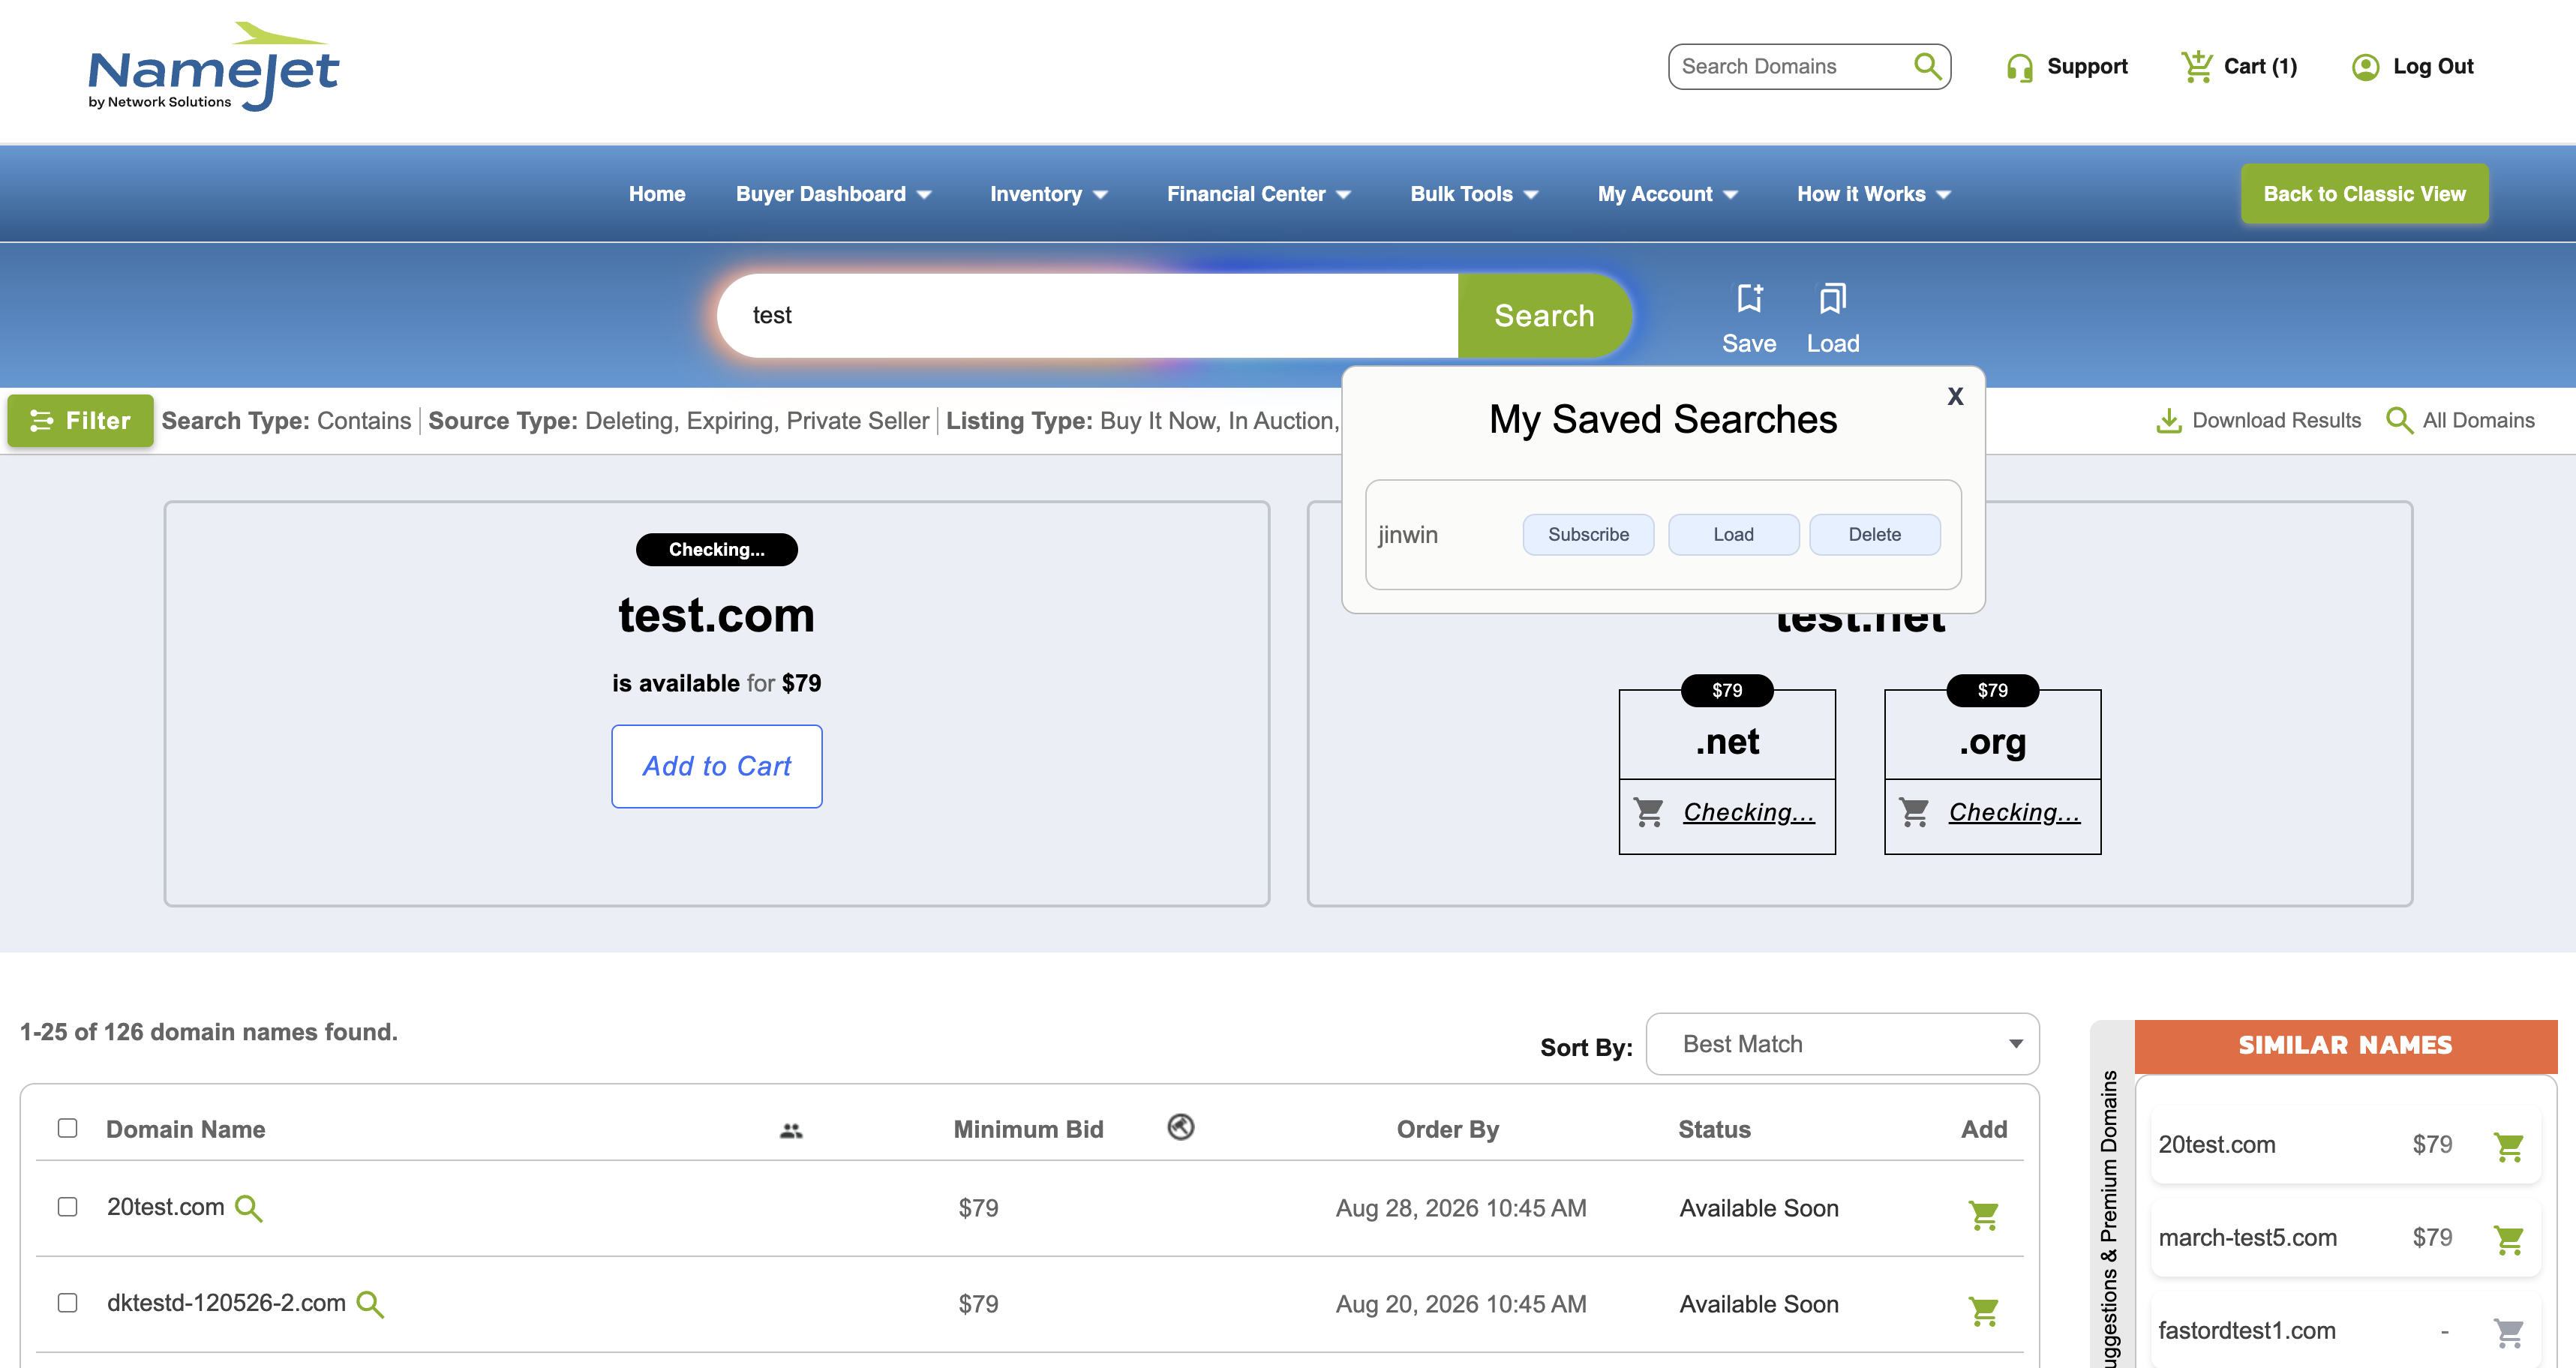Viewport: 2576px width, 1368px height.
Task: Delete the jinwin saved search
Action: click(x=1875, y=535)
